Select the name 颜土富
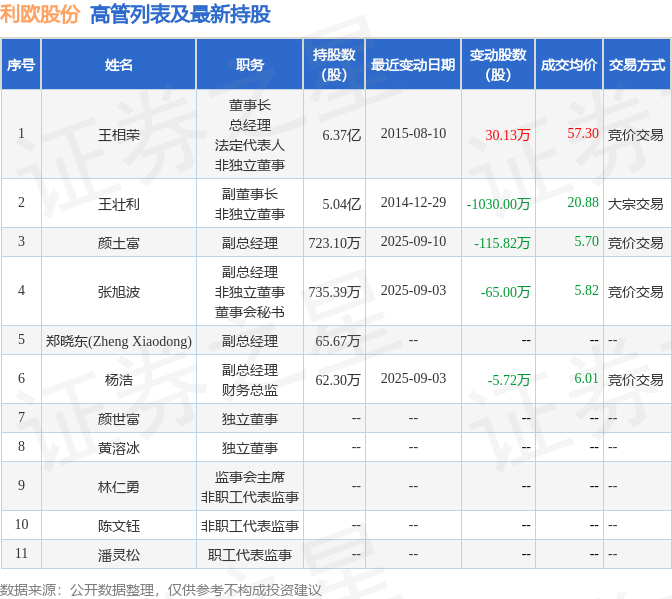 [x=119, y=243]
